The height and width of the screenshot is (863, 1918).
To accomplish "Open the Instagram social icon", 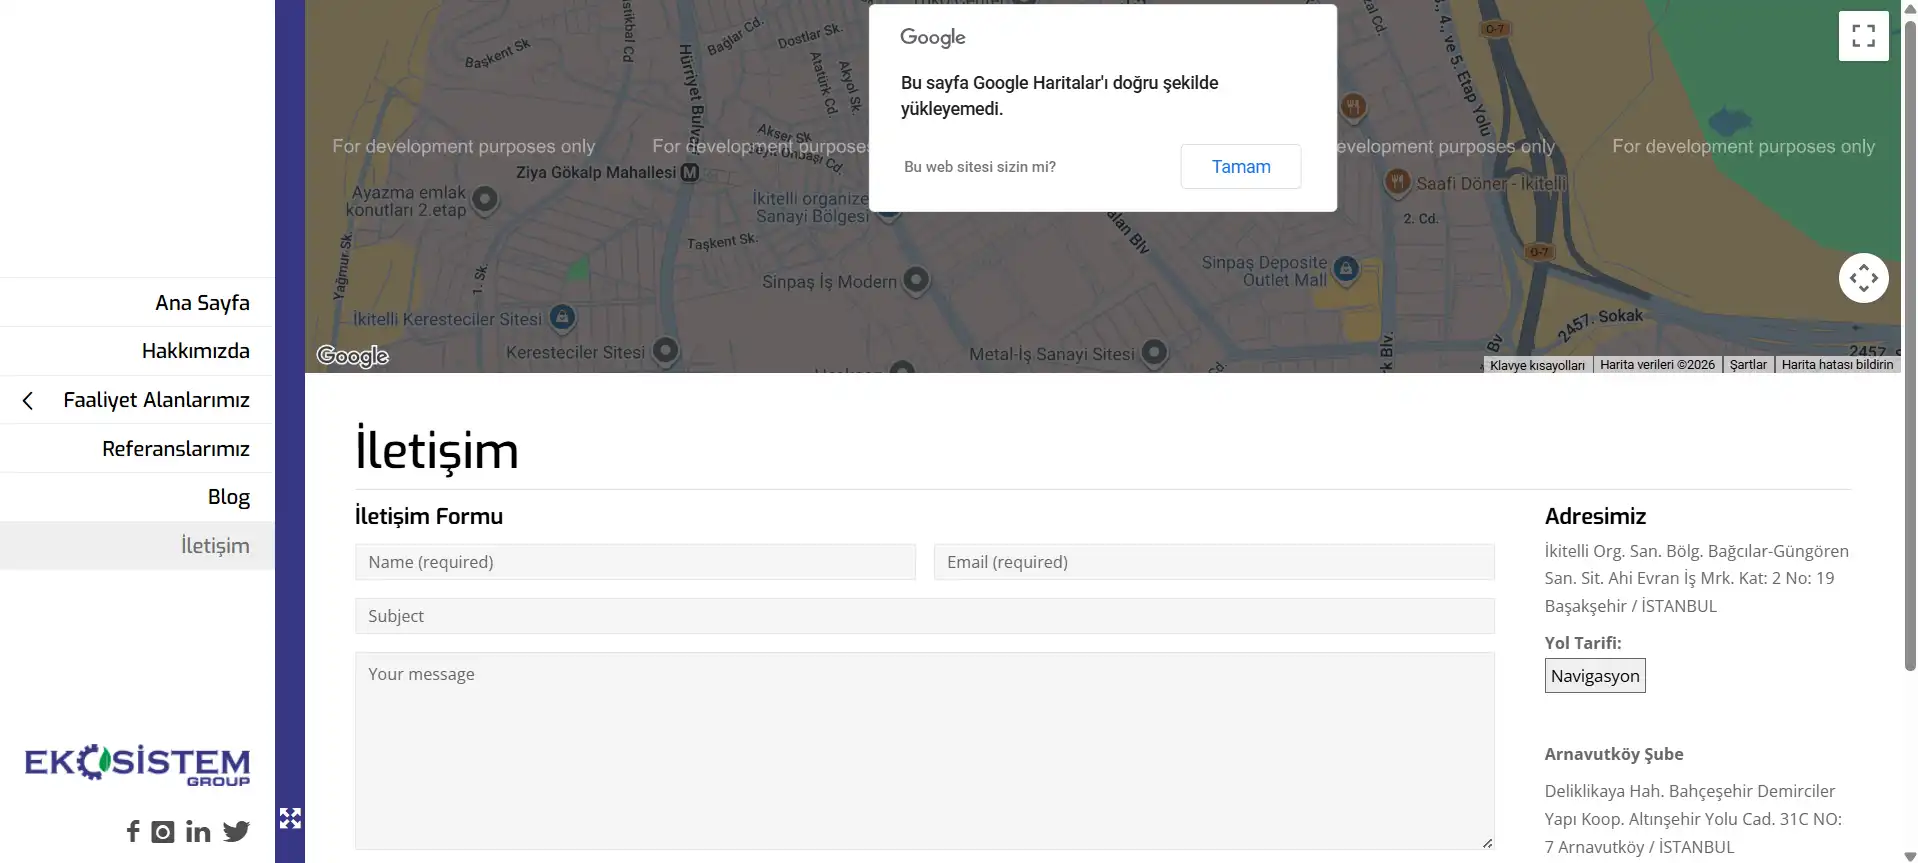I will (x=163, y=832).
